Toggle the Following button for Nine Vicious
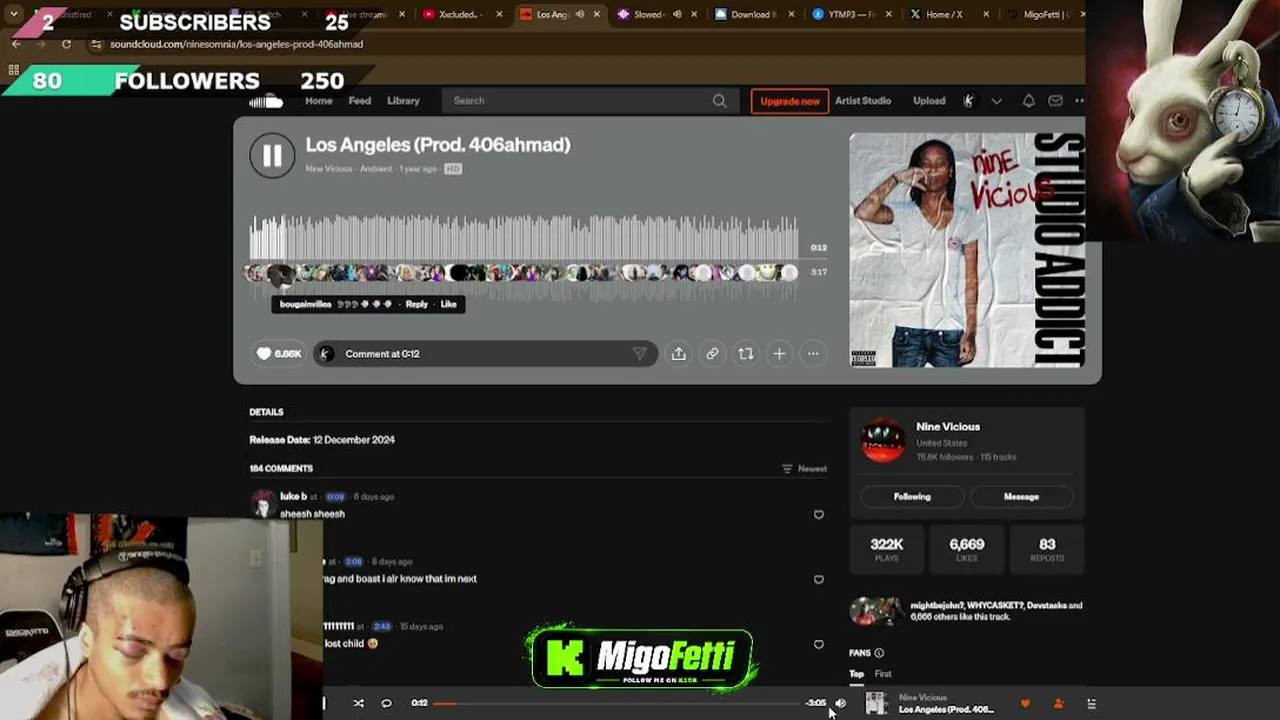Image resolution: width=1280 pixels, height=720 pixels. (x=912, y=497)
